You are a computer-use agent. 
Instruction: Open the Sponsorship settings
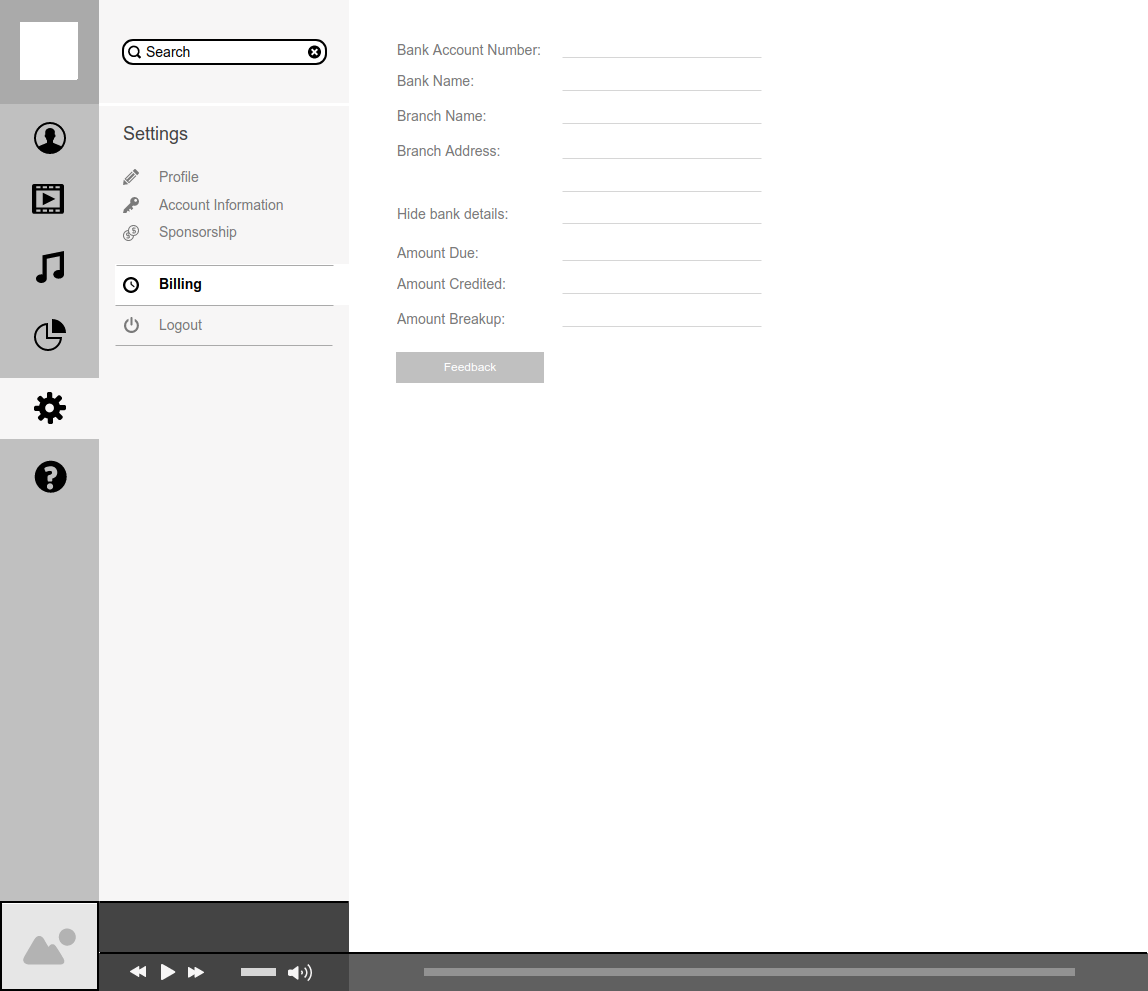(x=198, y=232)
